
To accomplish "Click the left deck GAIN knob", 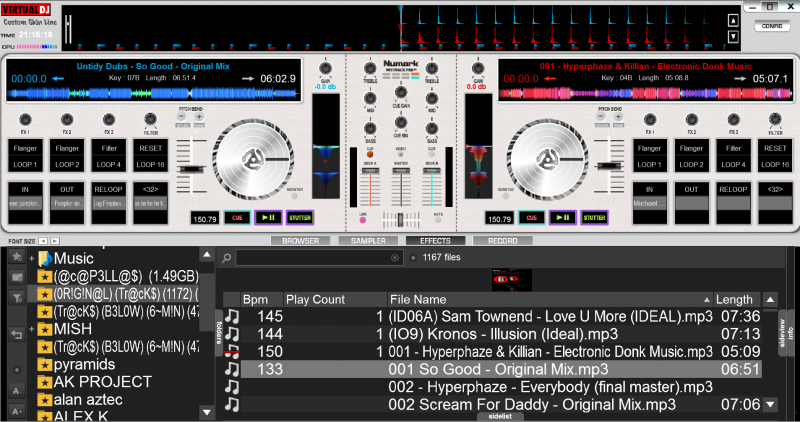I will [x=325, y=68].
